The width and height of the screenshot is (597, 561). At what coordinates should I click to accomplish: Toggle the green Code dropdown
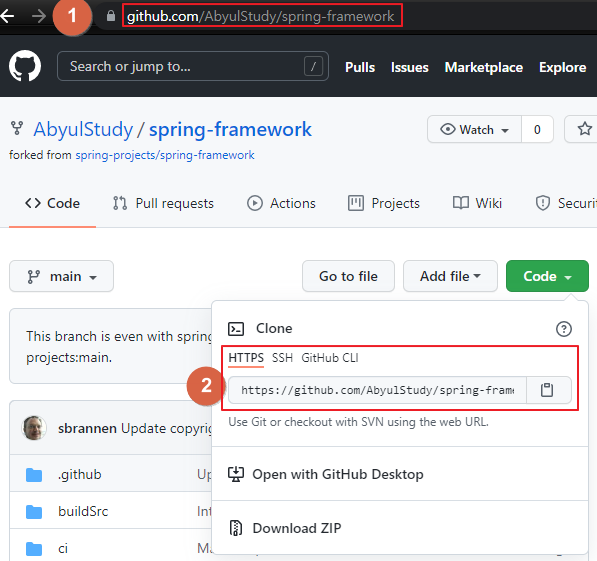tap(547, 276)
